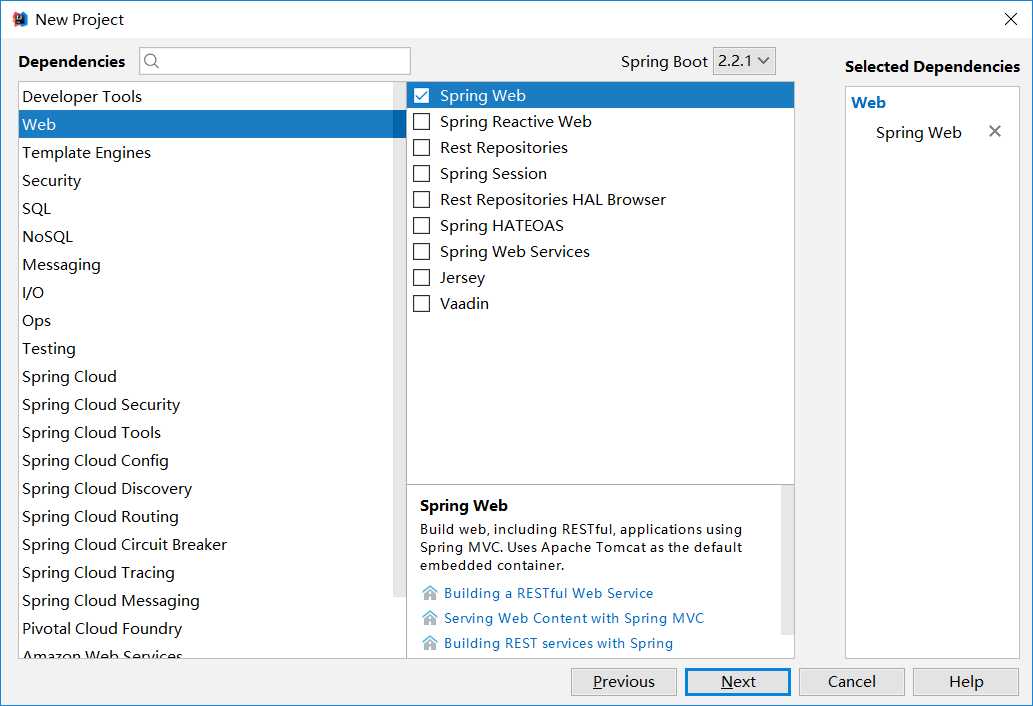Check the Spring HATEOAS checkbox
The width and height of the screenshot is (1033, 706).
tap(422, 225)
